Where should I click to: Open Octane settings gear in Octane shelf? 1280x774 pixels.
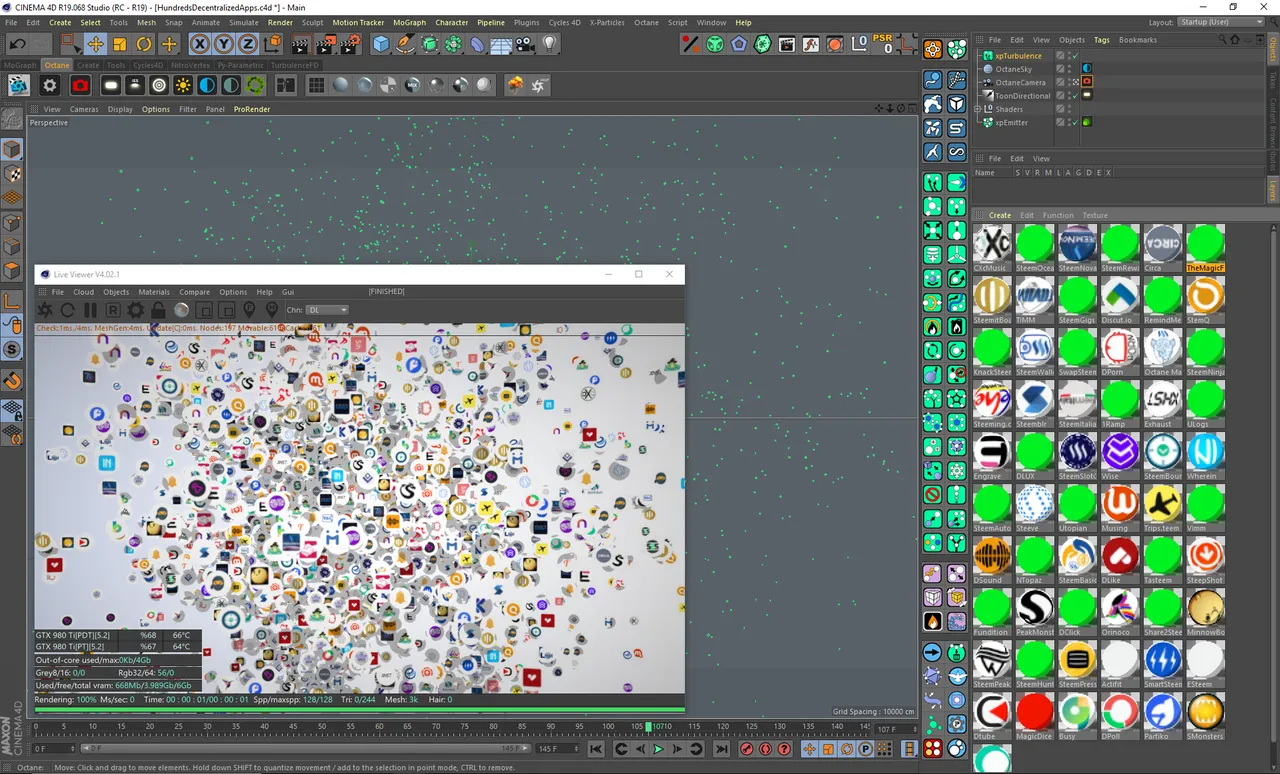click(49, 86)
